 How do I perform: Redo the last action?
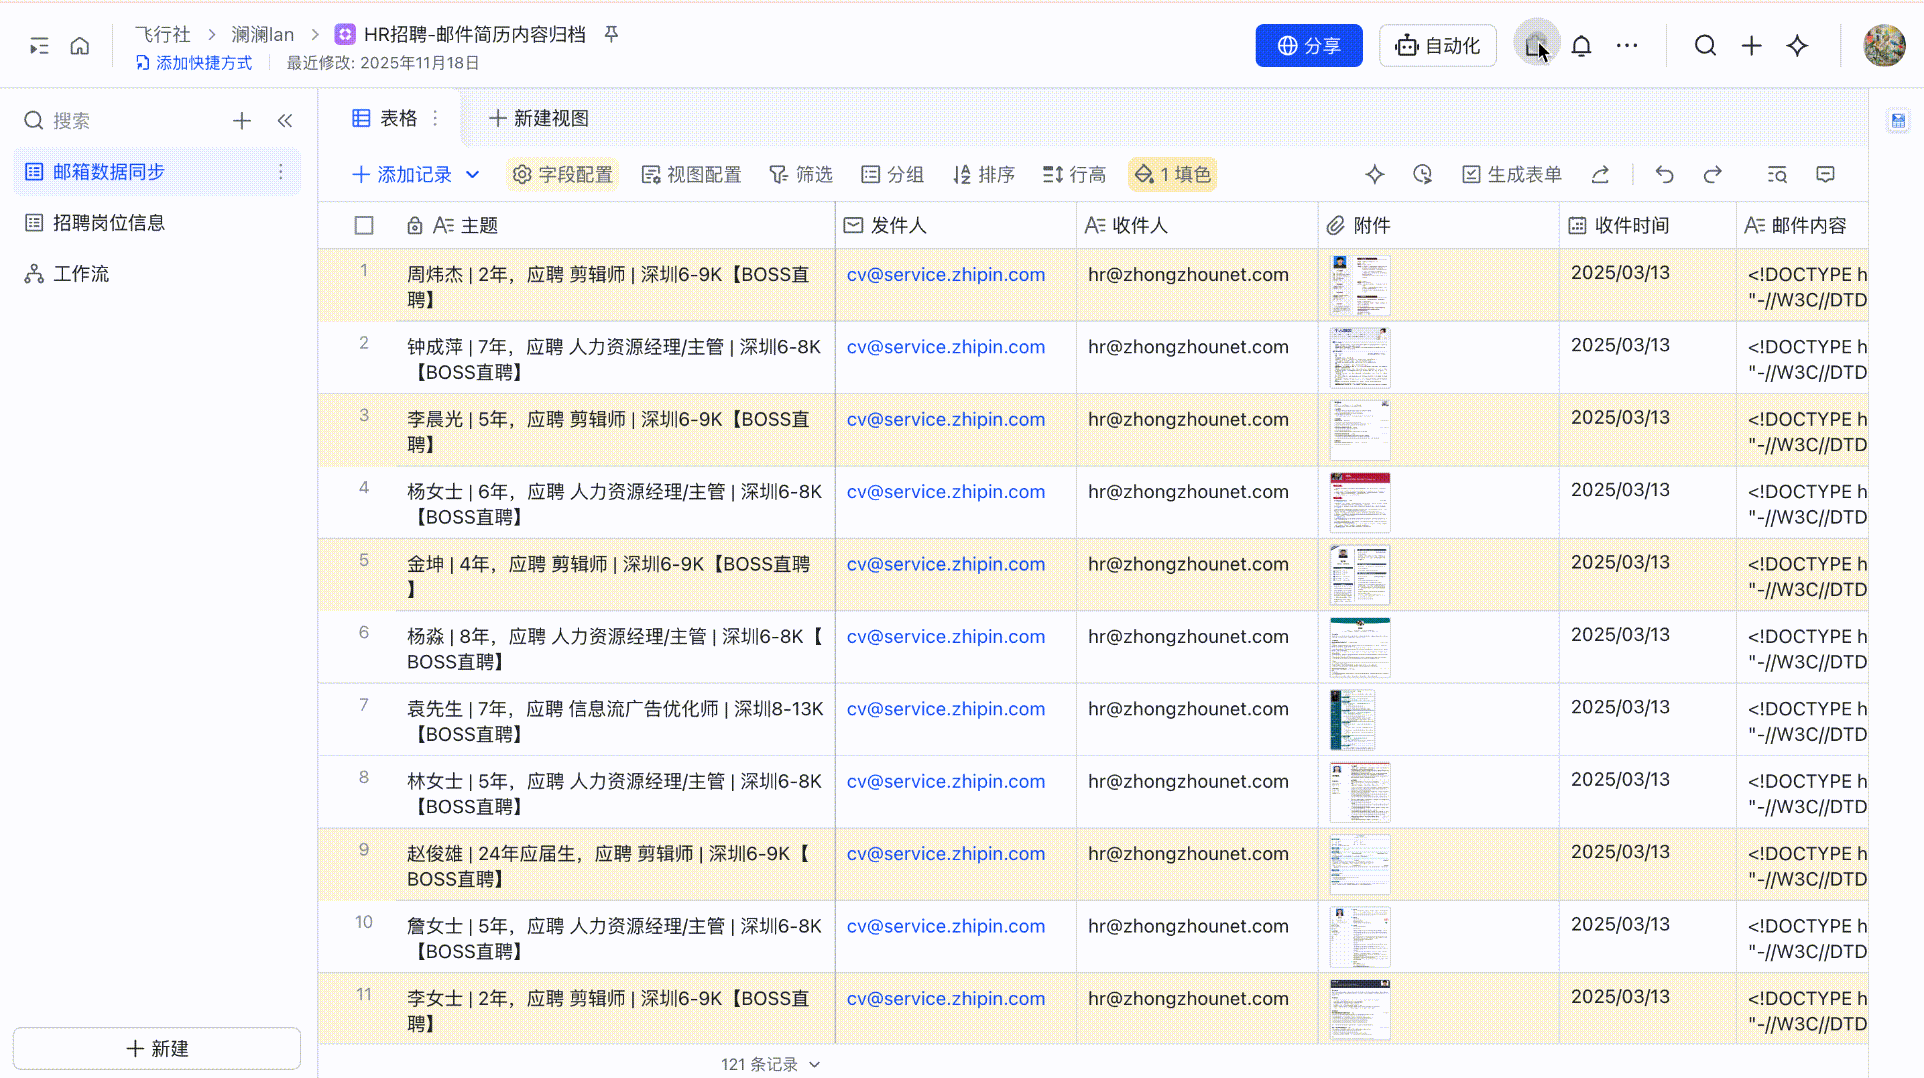click(1712, 175)
